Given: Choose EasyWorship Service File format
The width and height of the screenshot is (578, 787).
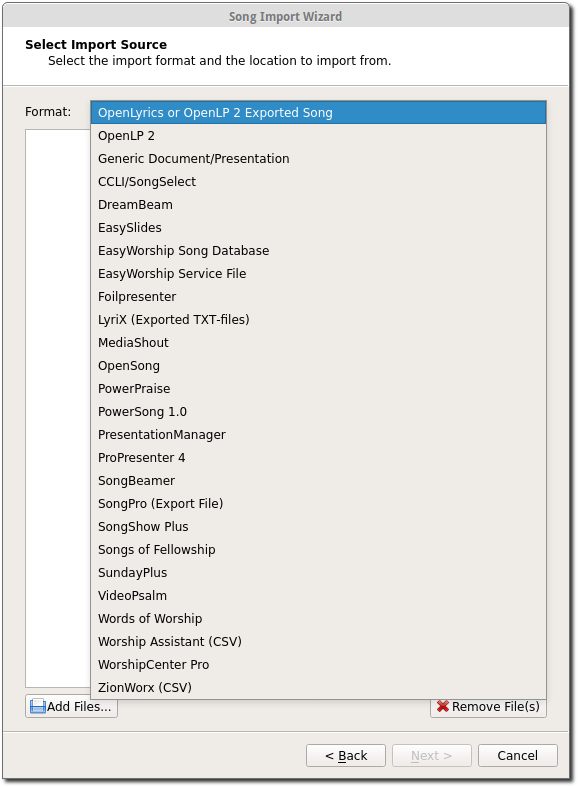Looking at the screenshot, I should click(318, 274).
